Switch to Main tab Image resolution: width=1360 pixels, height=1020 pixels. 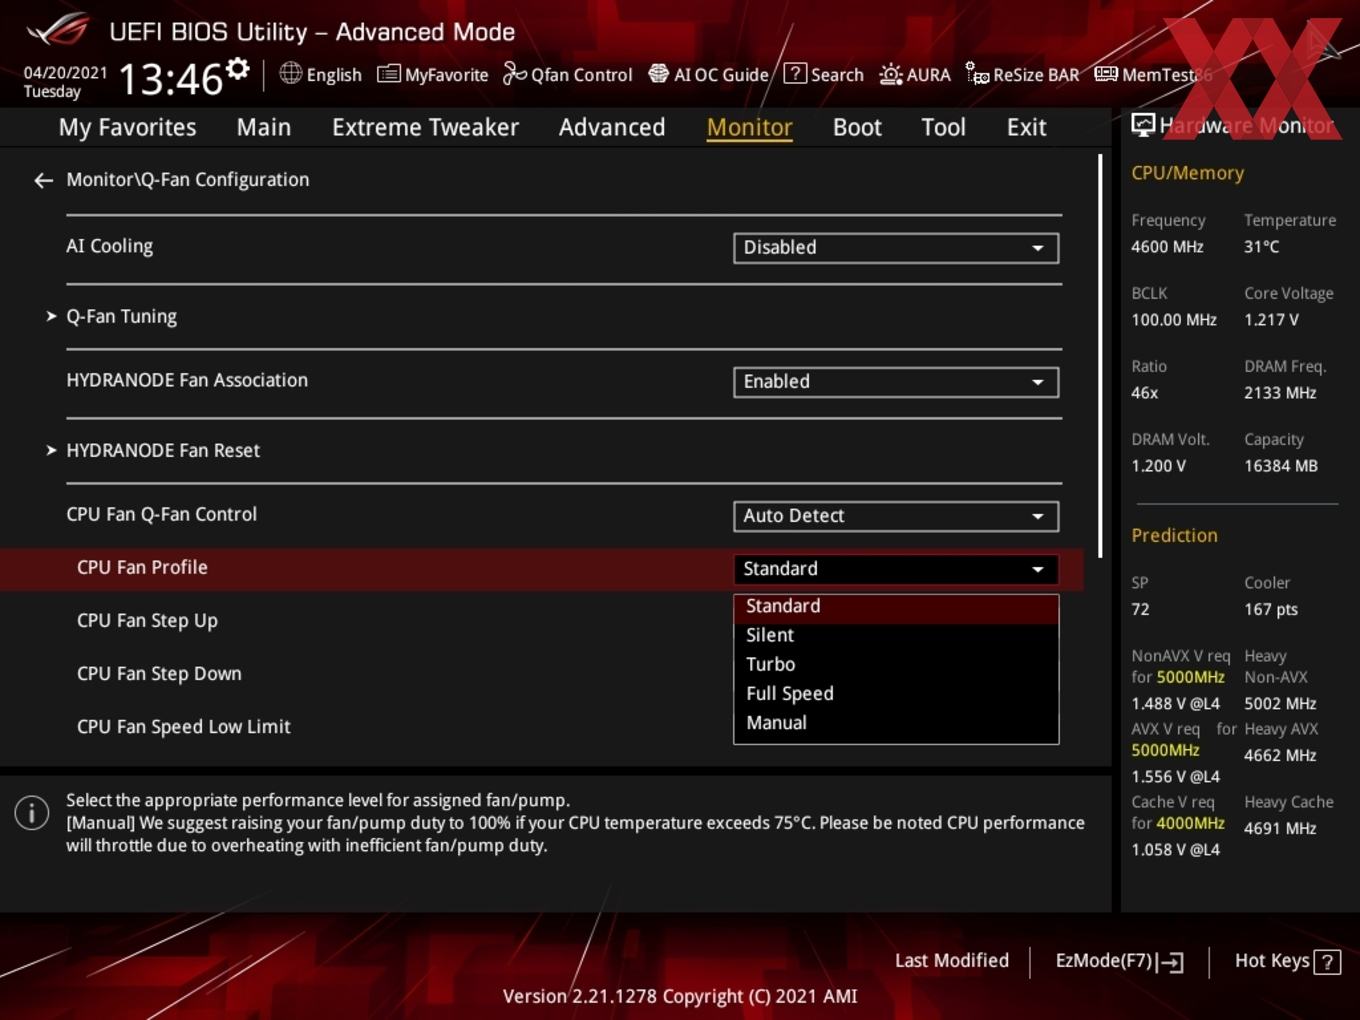pos(264,127)
